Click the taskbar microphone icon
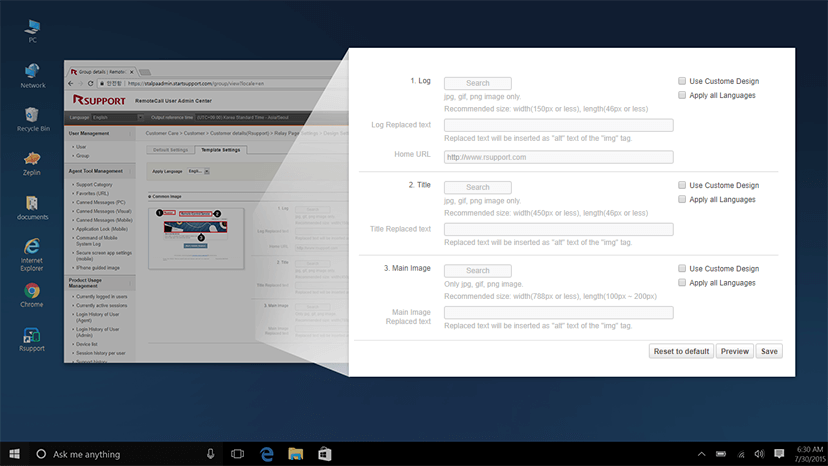 (x=210, y=454)
